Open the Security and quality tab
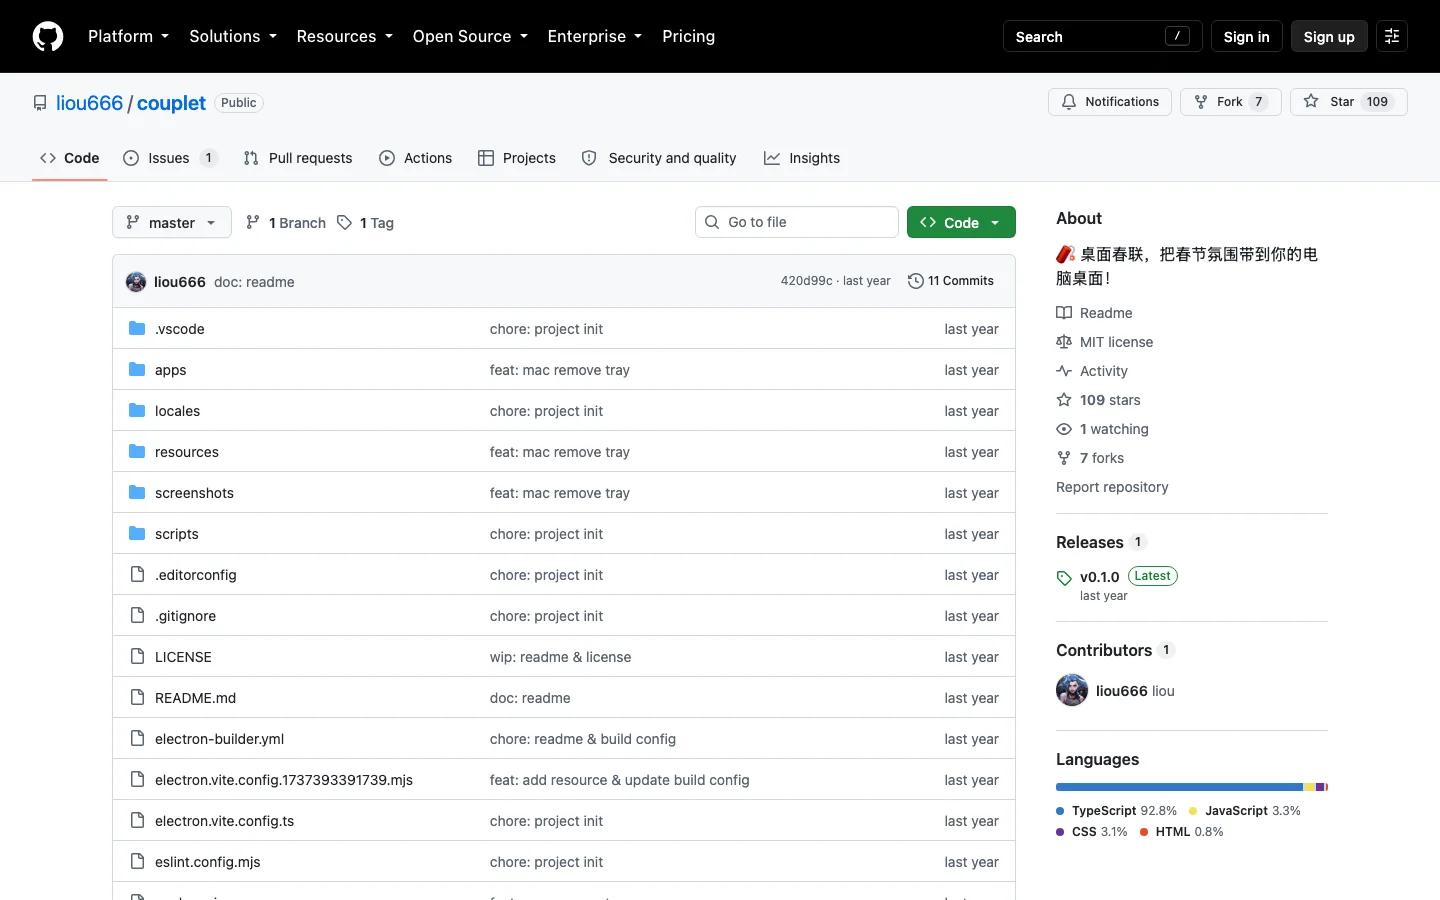Viewport: 1440px width, 900px height. [659, 158]
